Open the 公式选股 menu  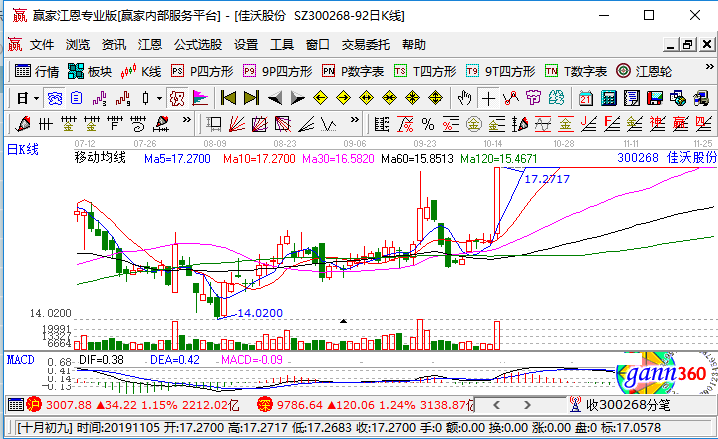[x=198, y=44]
